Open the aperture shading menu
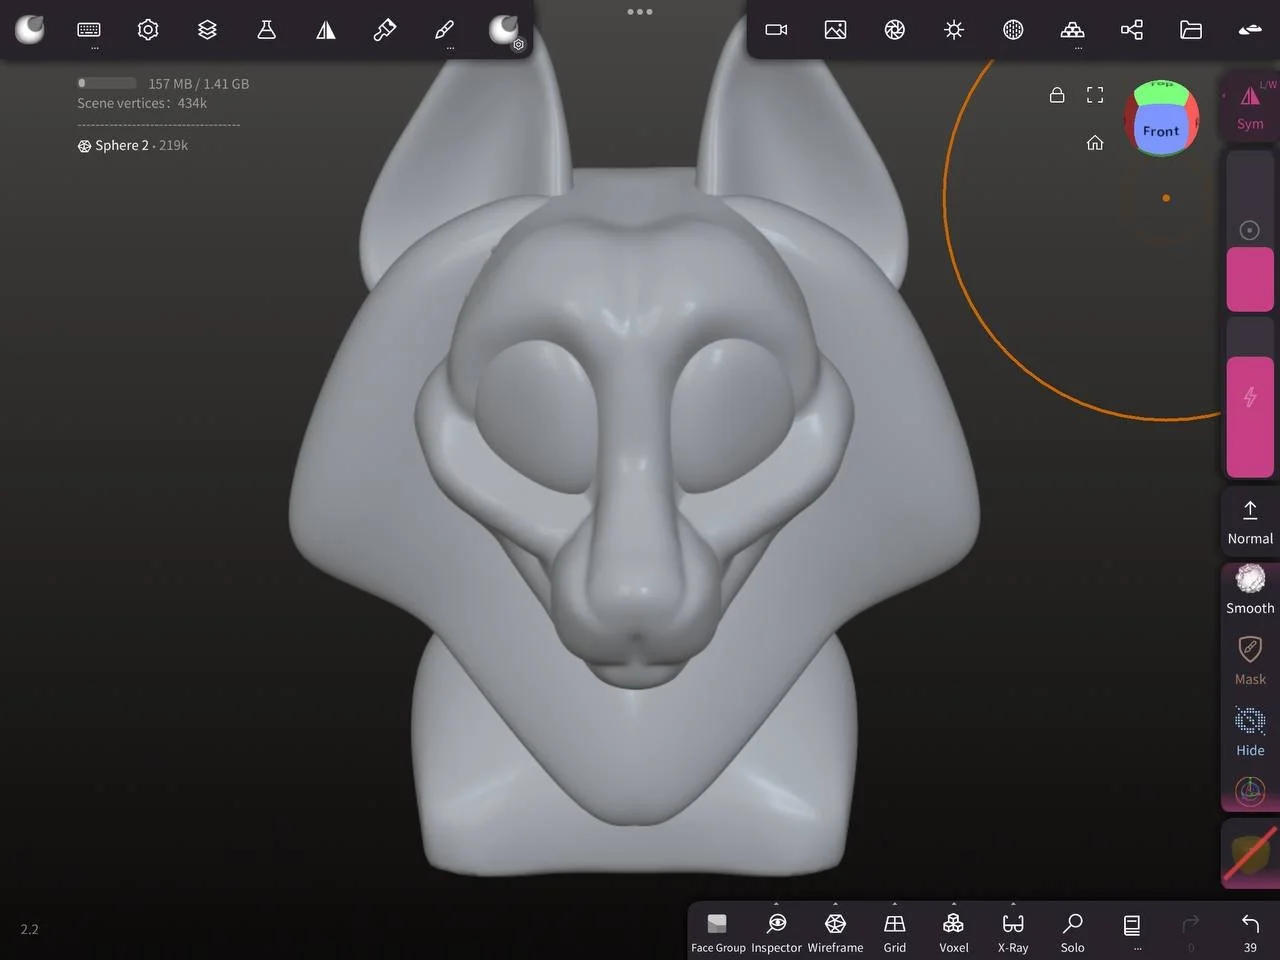 tap(895, 30)
